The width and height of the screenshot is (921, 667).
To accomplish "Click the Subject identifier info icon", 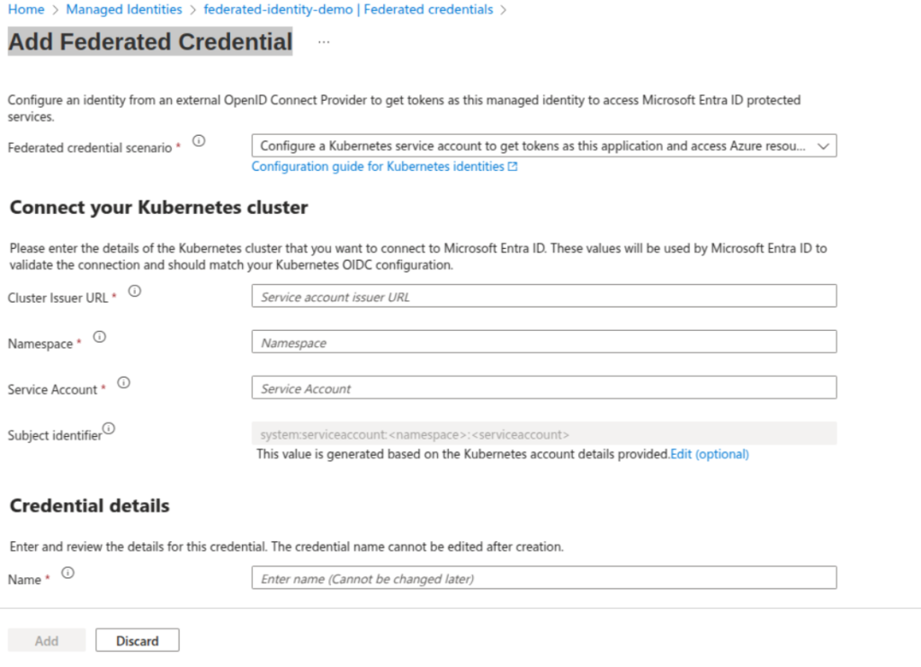I will coord(110,427).
